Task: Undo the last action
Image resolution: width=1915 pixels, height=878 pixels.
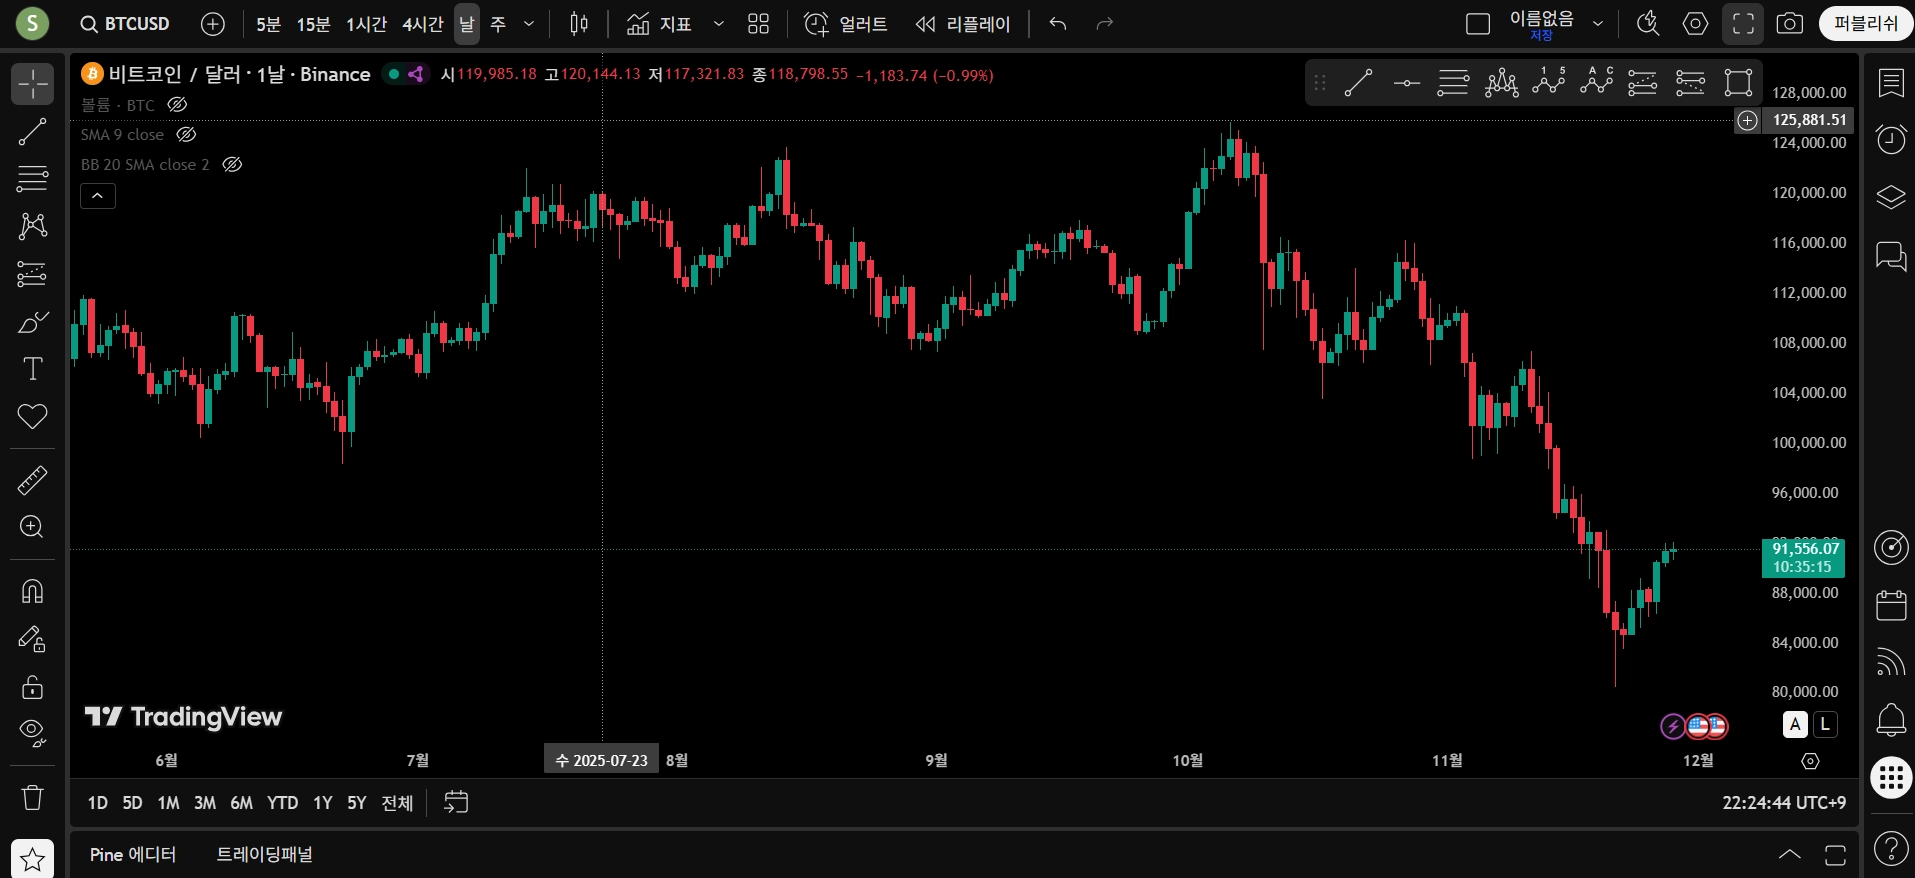Action: (x=1058, y=24)
